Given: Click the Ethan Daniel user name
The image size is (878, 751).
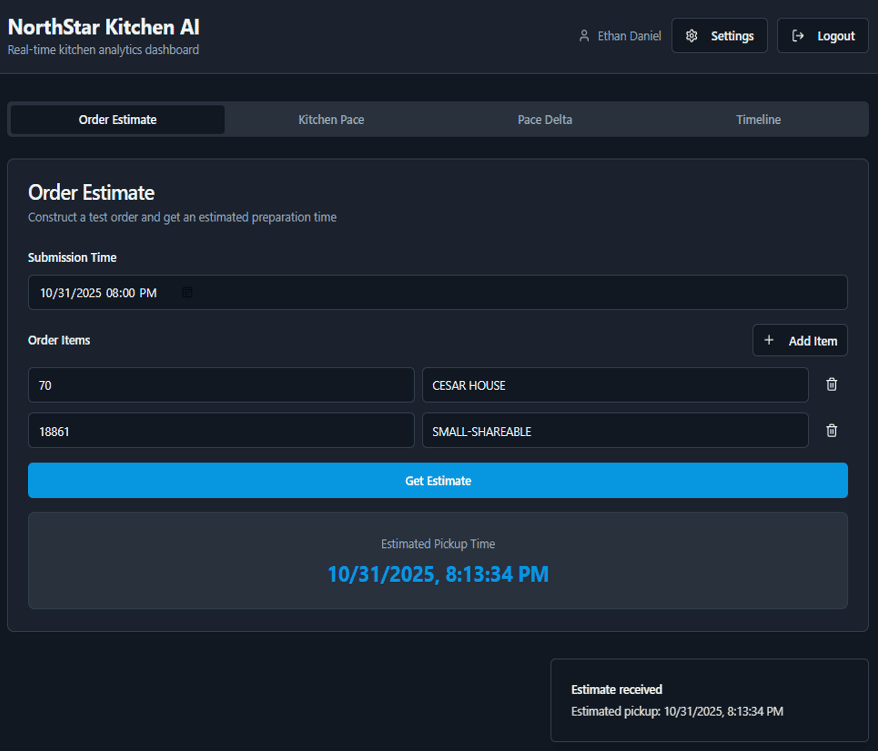Looking at the screenshot, I should [x=629, y=36].
